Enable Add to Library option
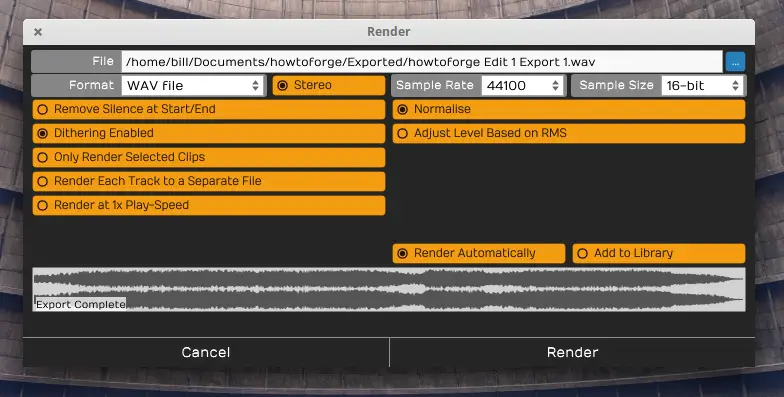The height and width of the screenshot is (397, 784). pos(658,254)
